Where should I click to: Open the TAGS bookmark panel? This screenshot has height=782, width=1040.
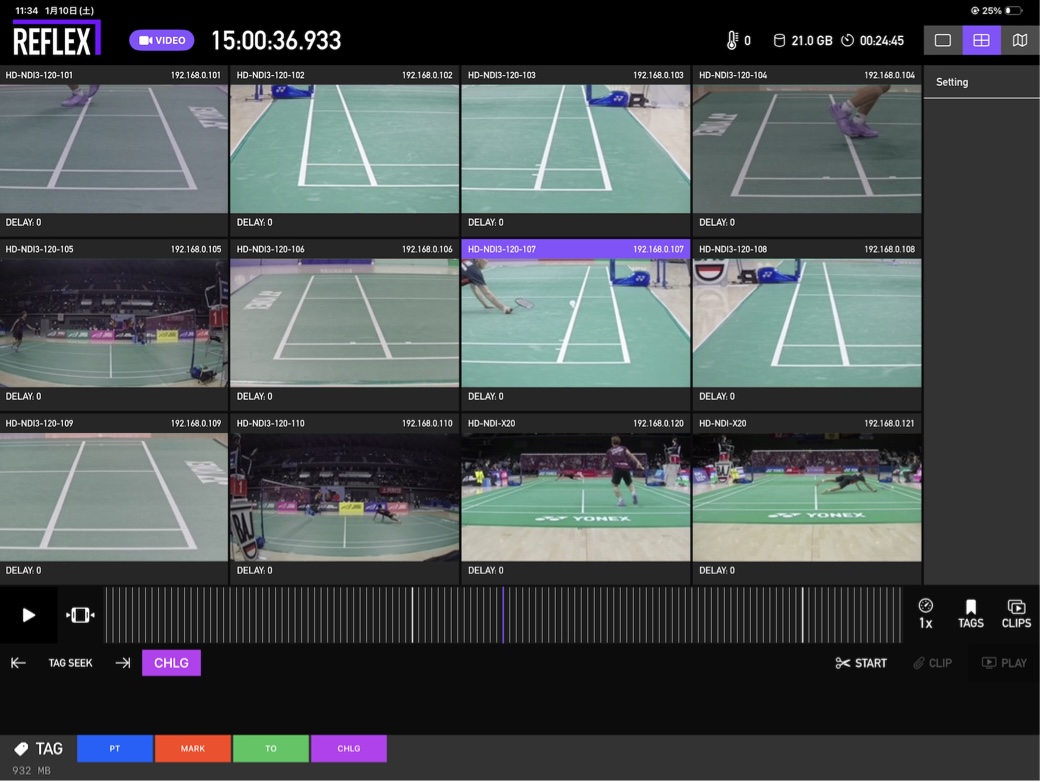coord(970,614)
